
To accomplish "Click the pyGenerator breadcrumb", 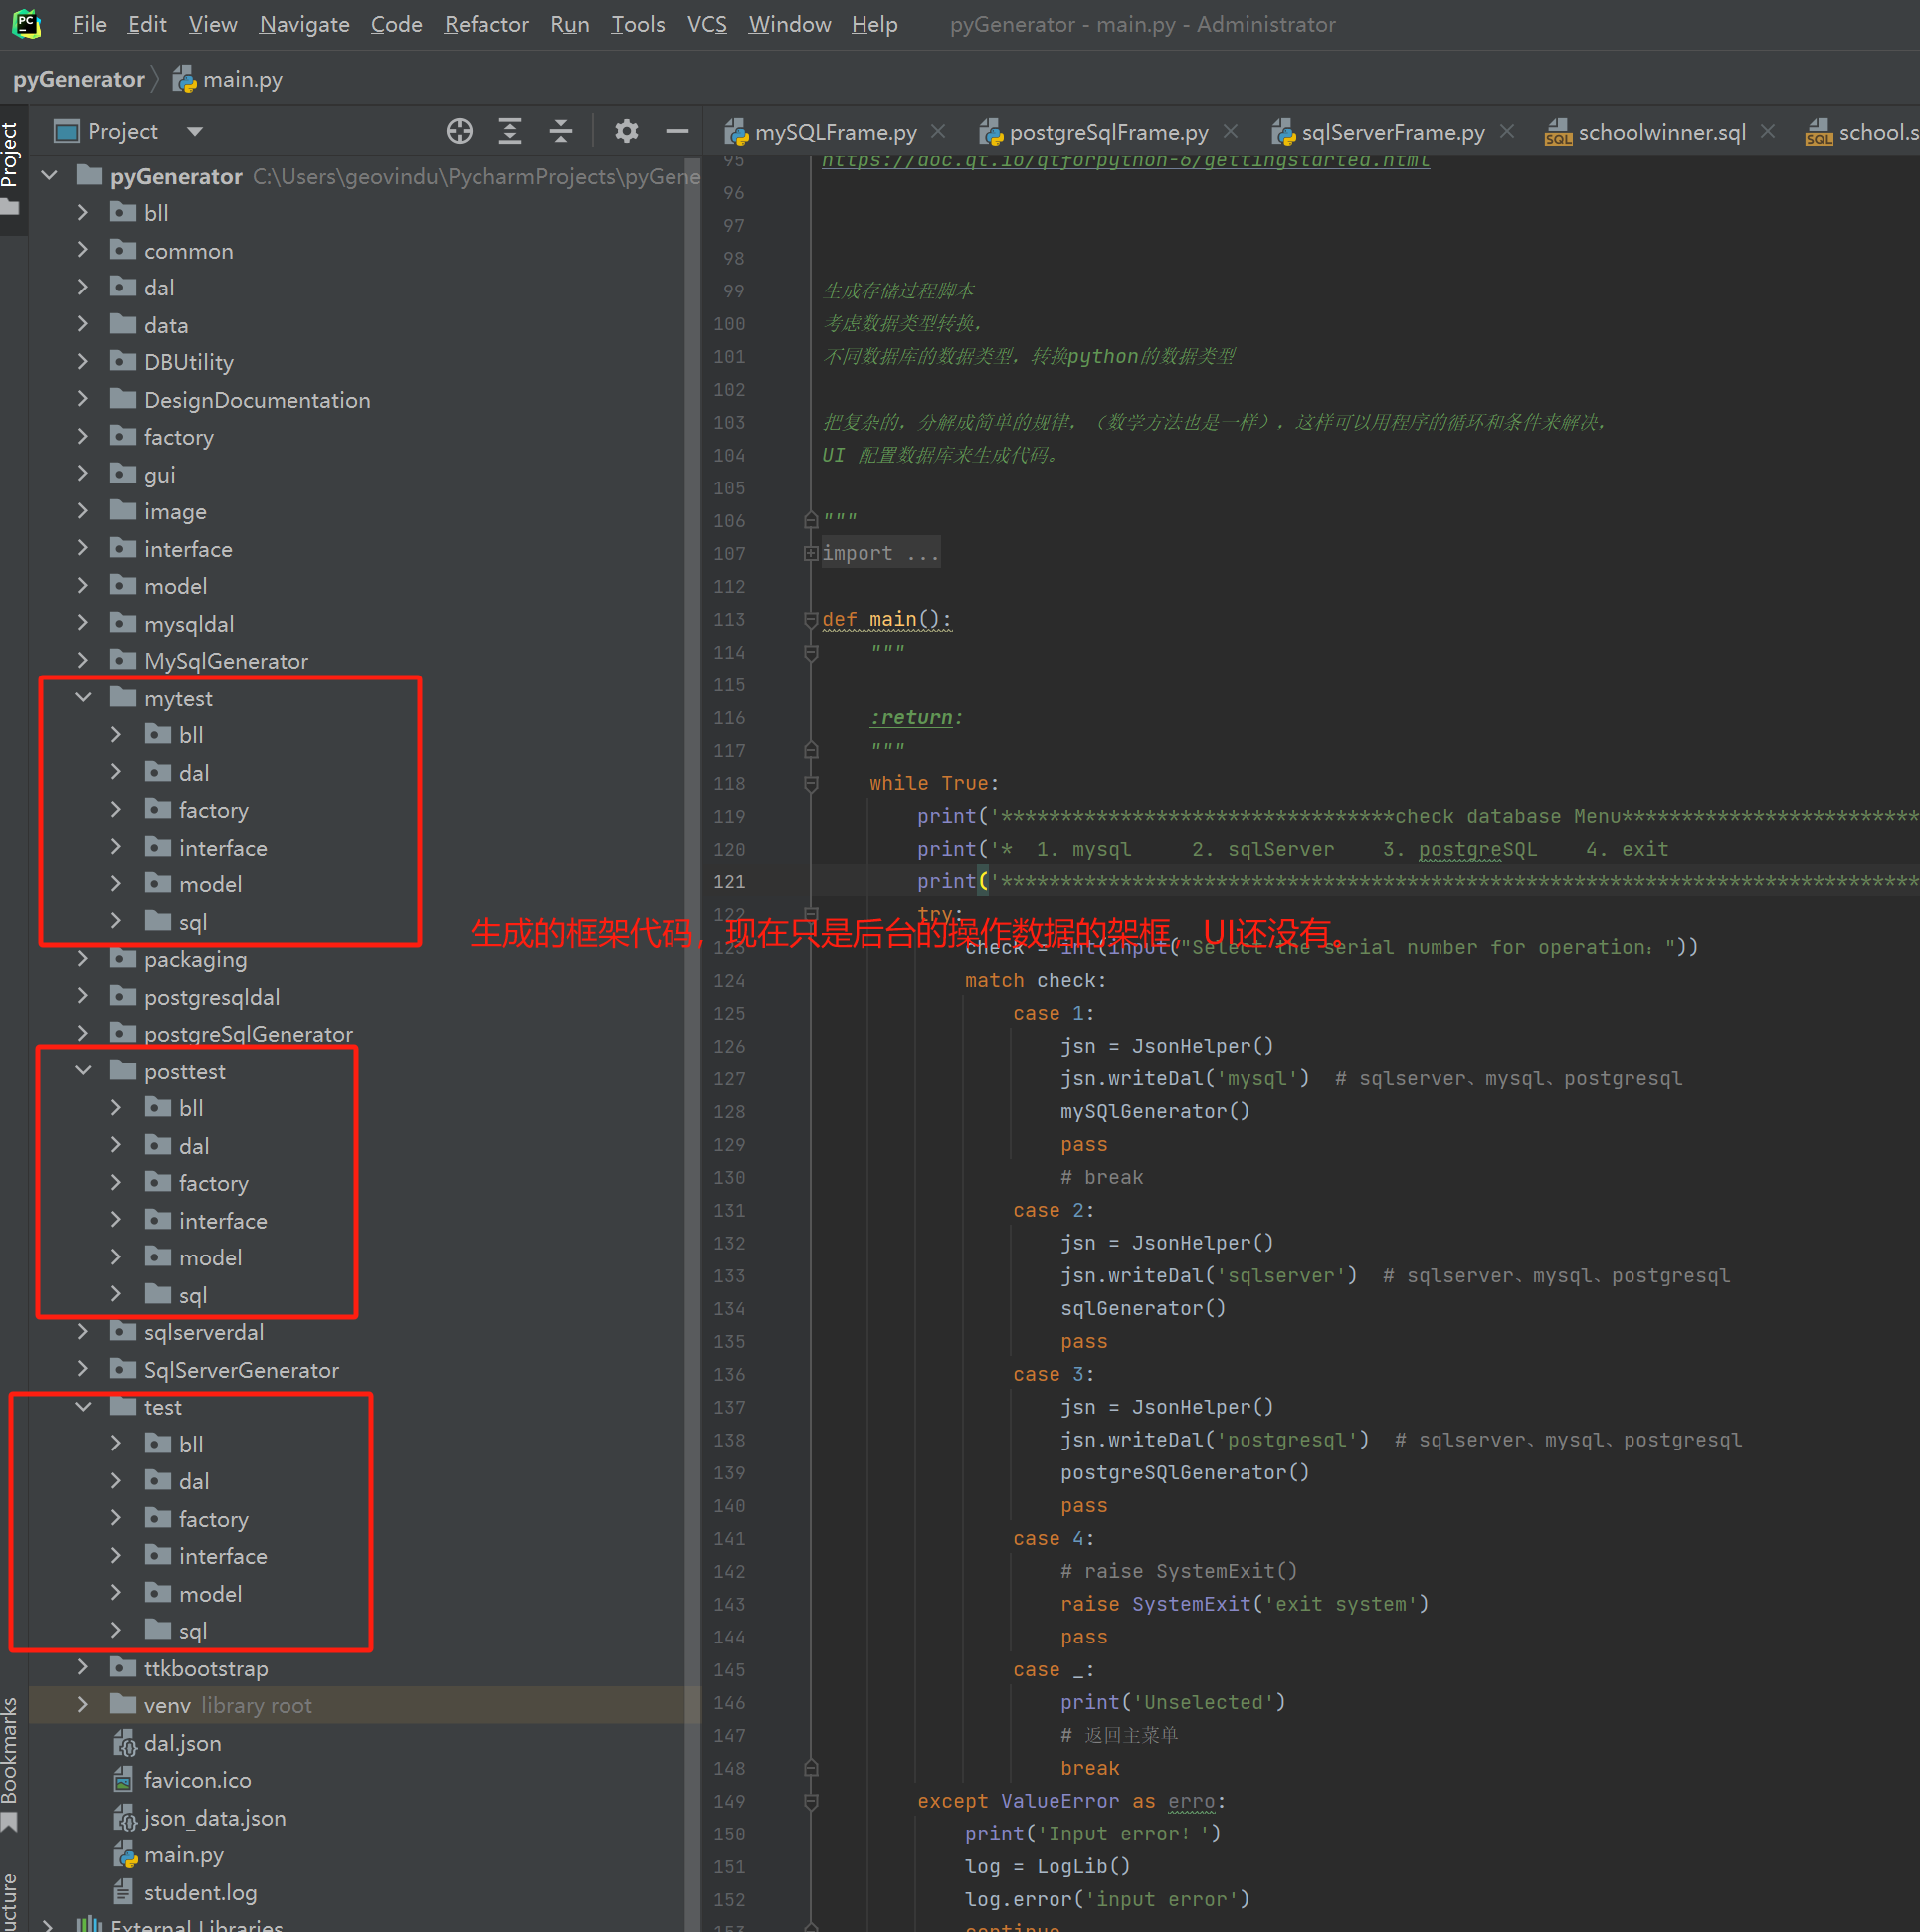I will point(79,79).
